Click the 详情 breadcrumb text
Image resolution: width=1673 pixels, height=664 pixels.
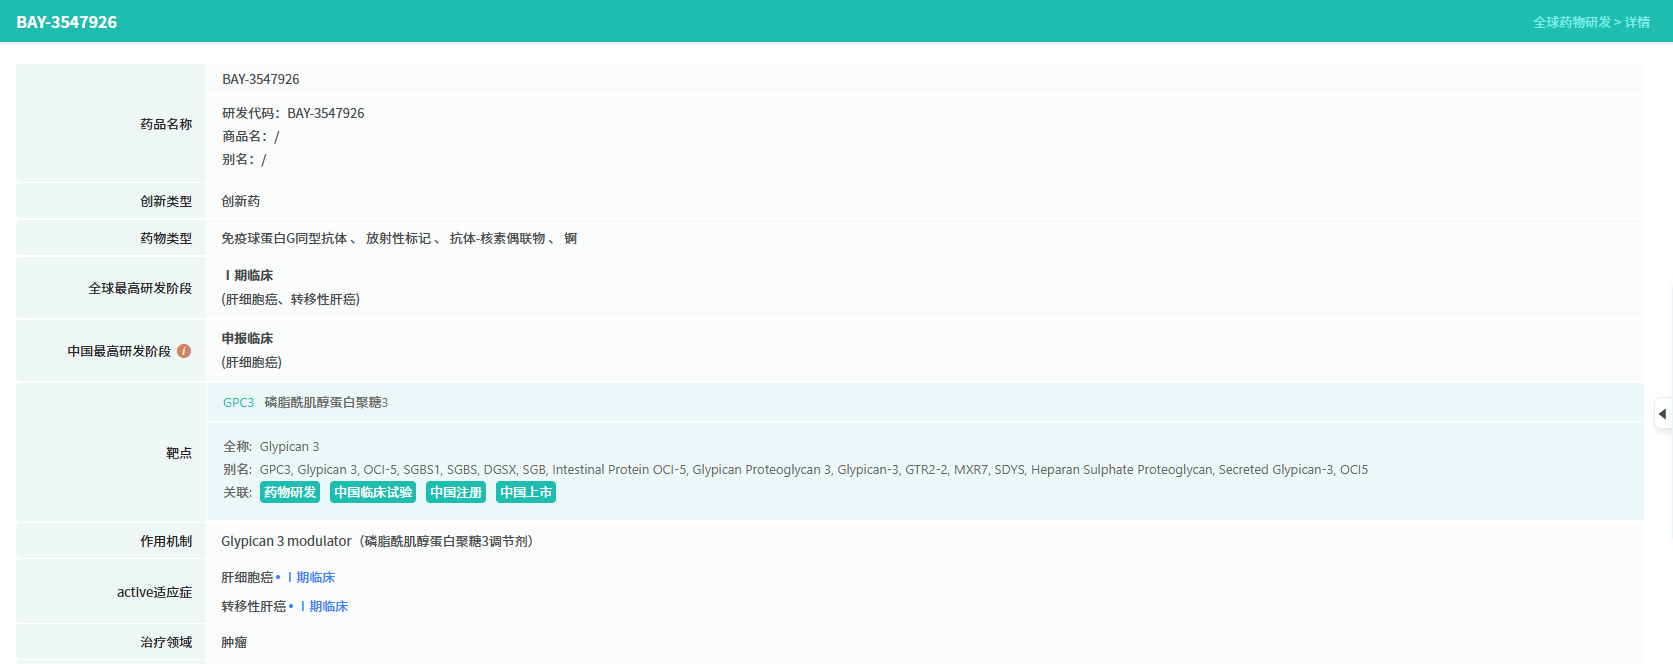[1638, 22]
